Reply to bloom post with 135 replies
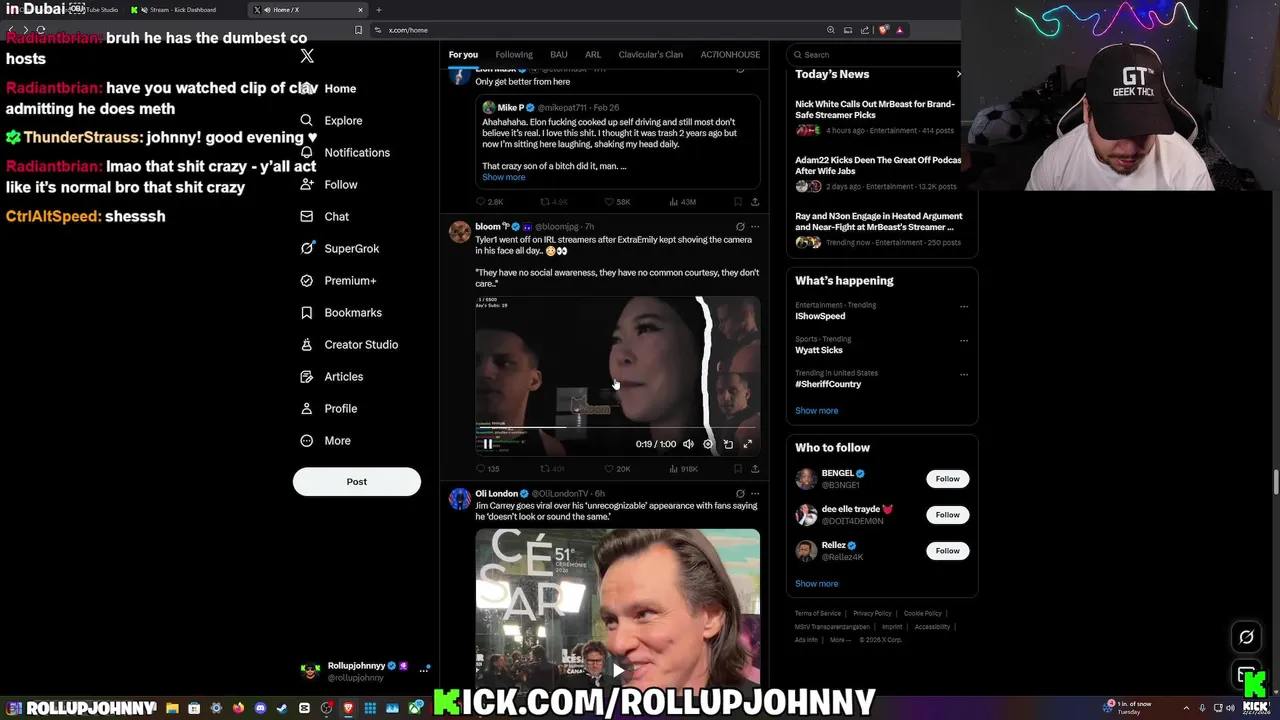The height and width of the screenshot is (720, 1280). point(488,469)
